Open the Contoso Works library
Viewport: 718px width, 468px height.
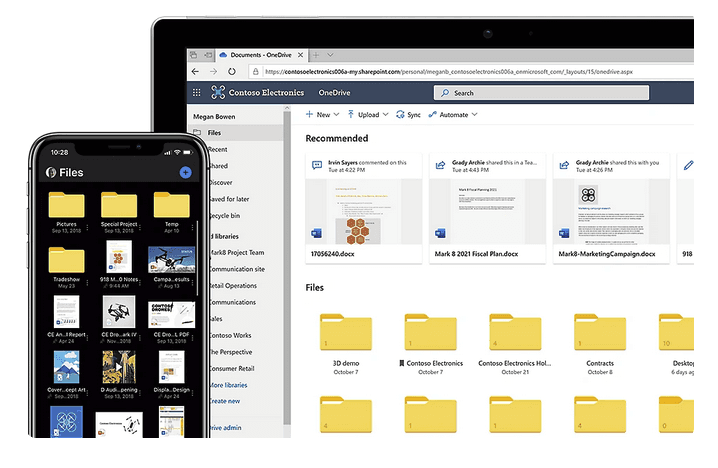pyautogui.click(x=230, y=335)
